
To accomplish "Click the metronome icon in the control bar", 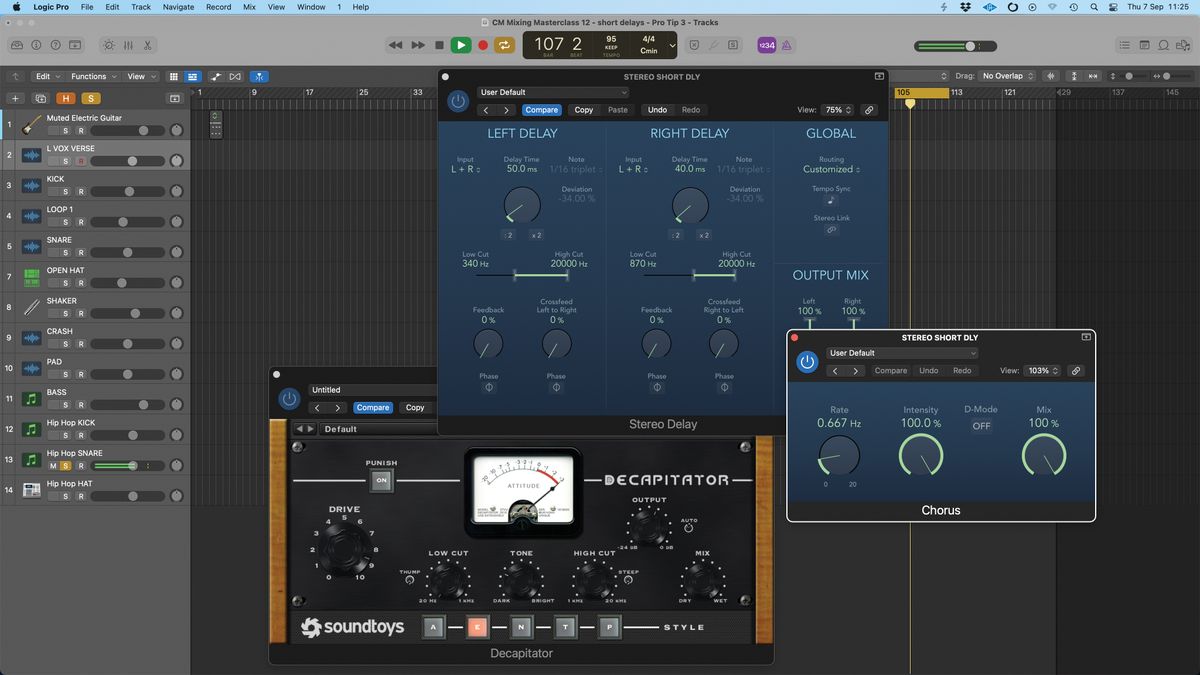I will tap(788, 45).
